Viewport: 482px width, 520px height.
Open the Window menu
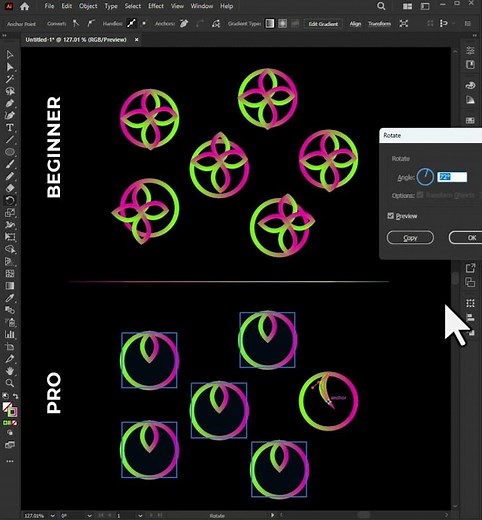click(202, 6)
